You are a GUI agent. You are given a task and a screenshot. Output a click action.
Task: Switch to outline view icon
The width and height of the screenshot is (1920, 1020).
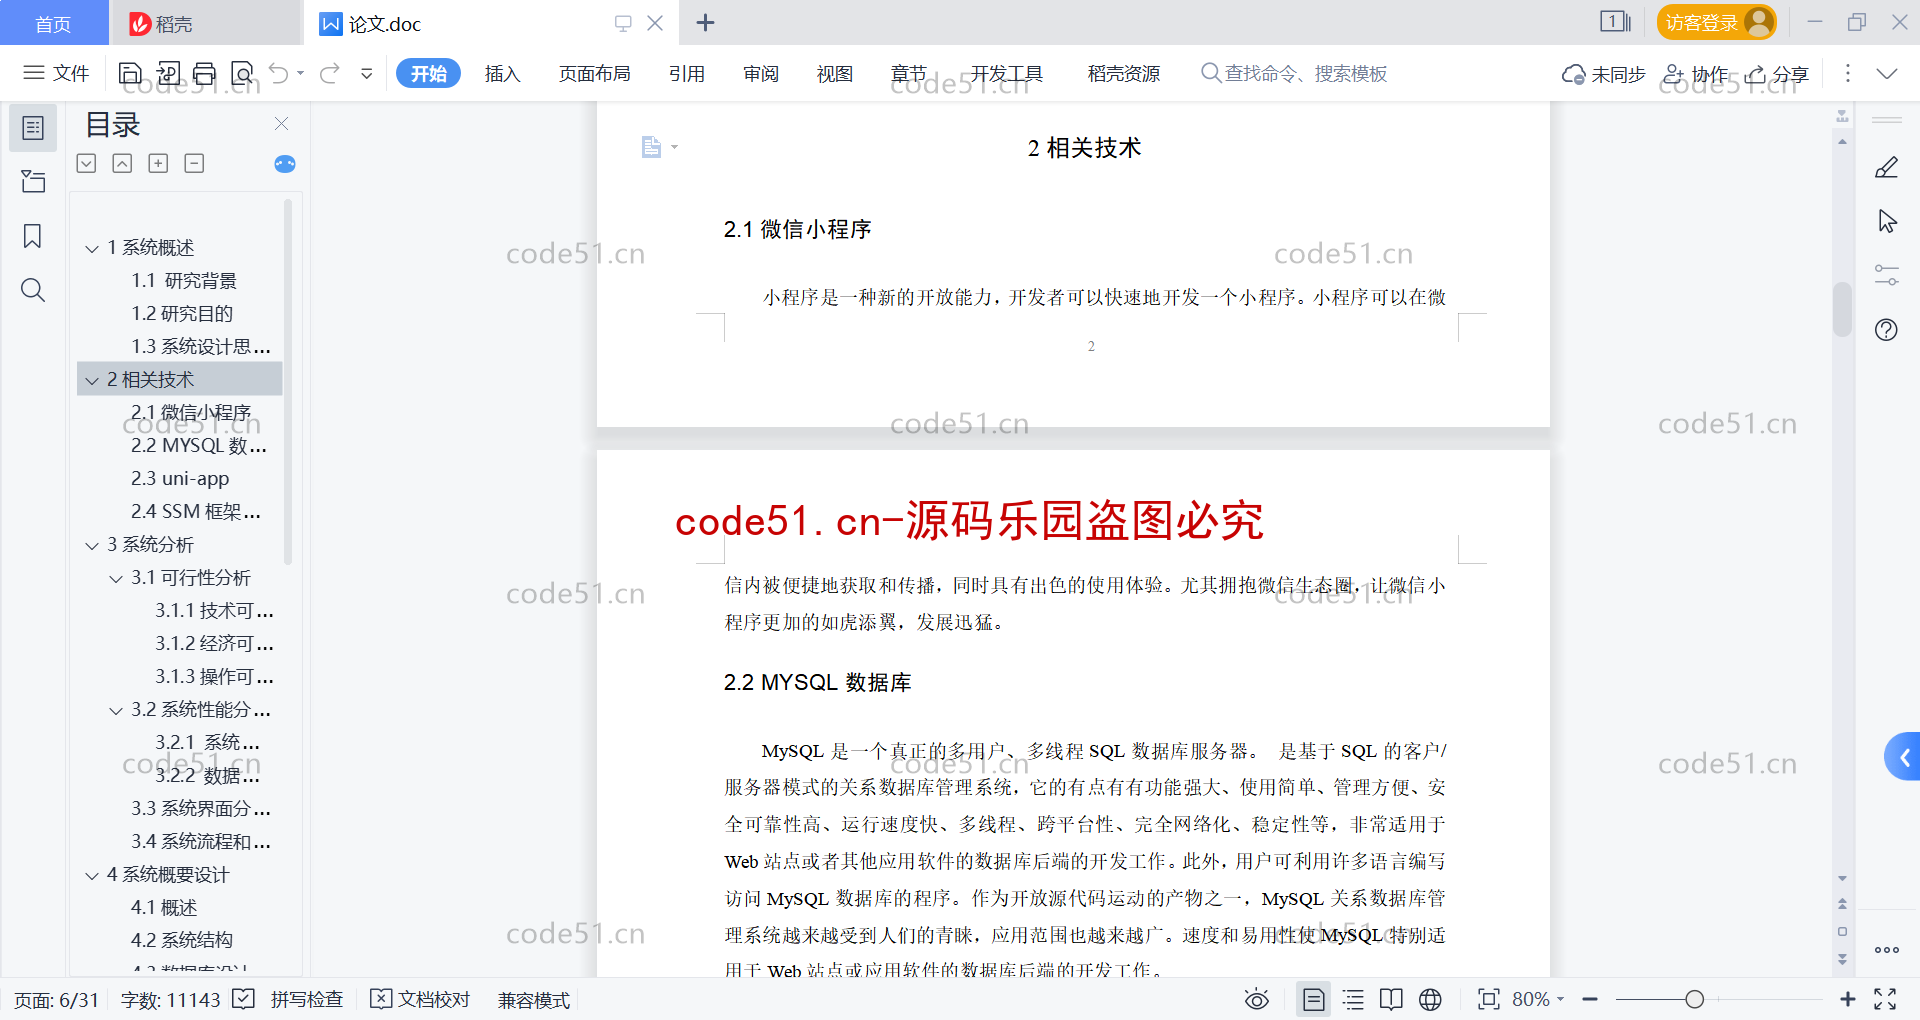click(x=1353, y=999)
